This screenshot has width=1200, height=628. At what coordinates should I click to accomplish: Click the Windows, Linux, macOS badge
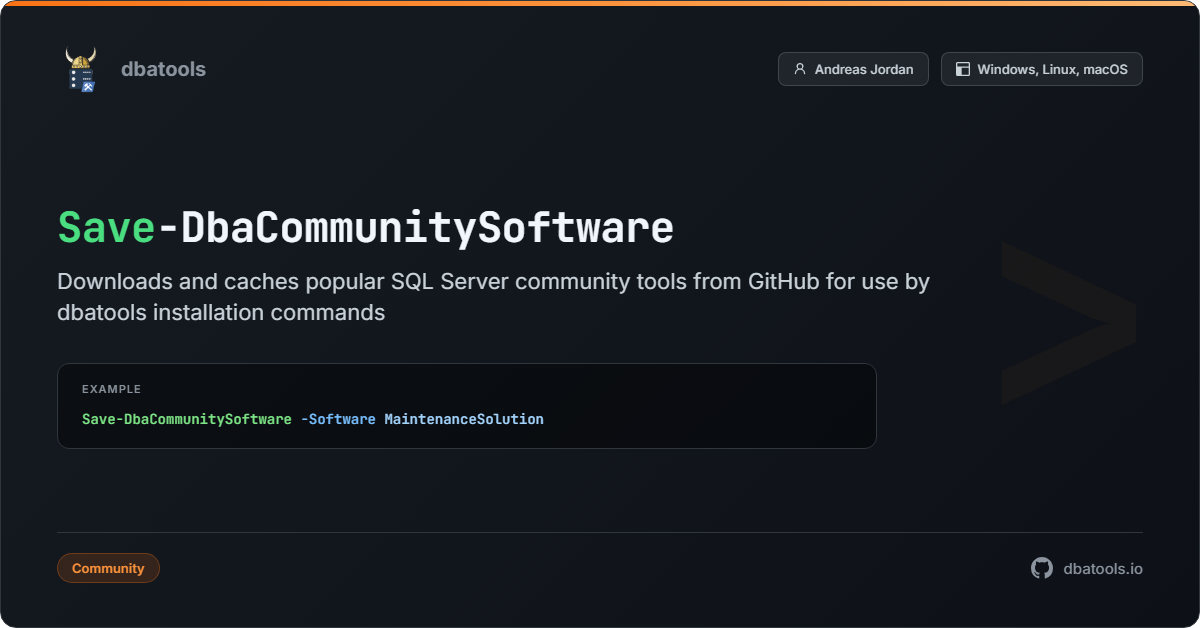1041,69
